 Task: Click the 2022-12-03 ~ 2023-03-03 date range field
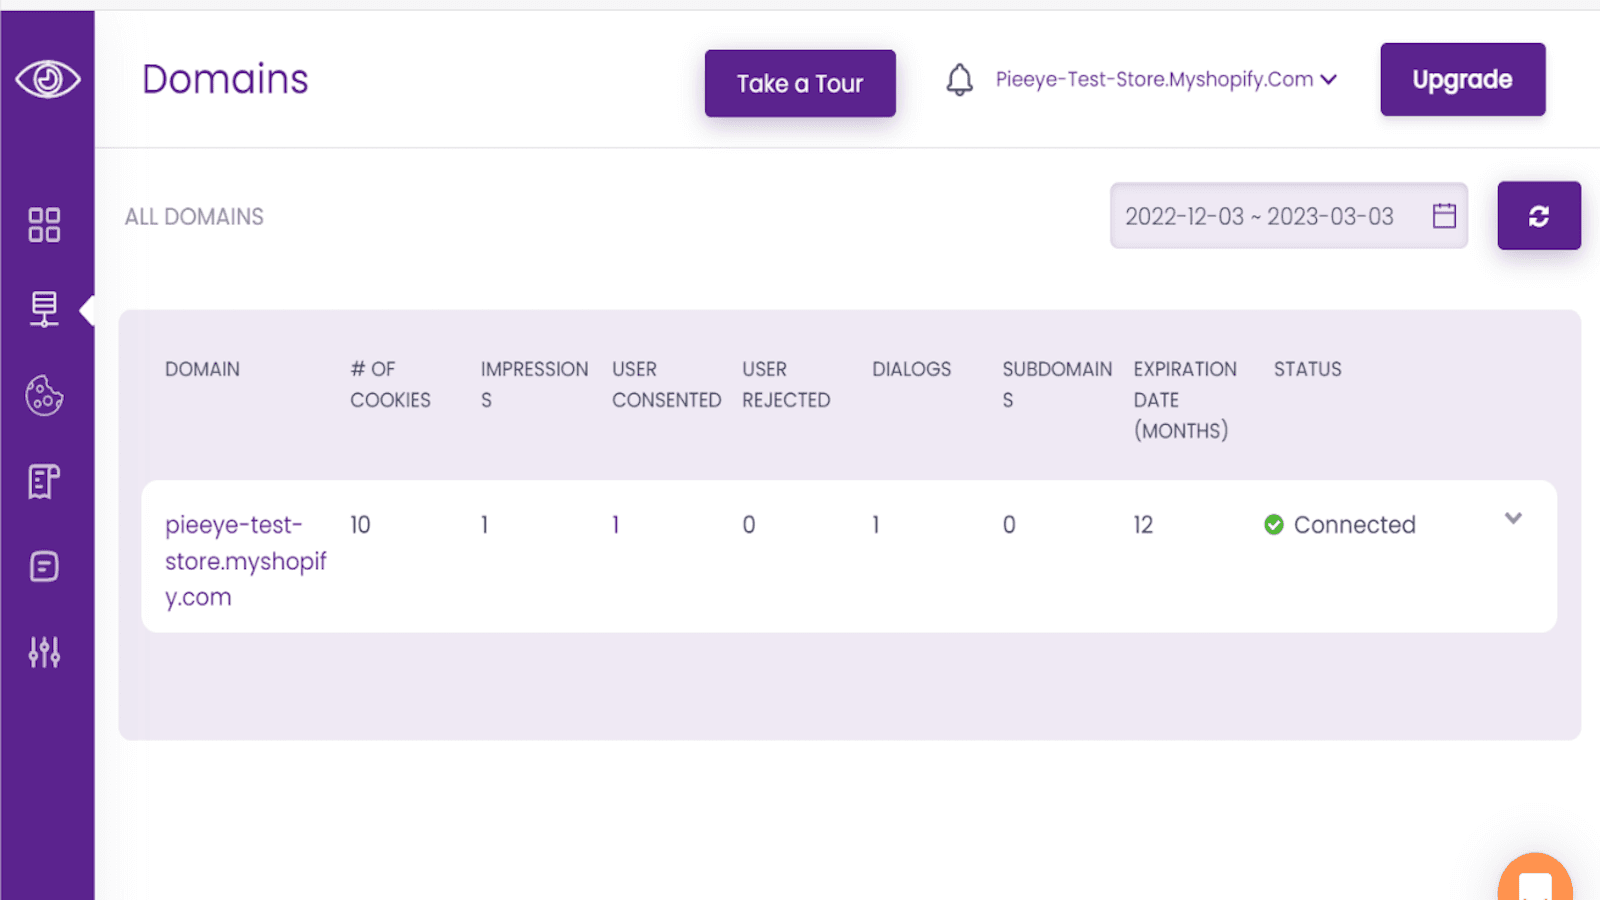point(1259,217)
